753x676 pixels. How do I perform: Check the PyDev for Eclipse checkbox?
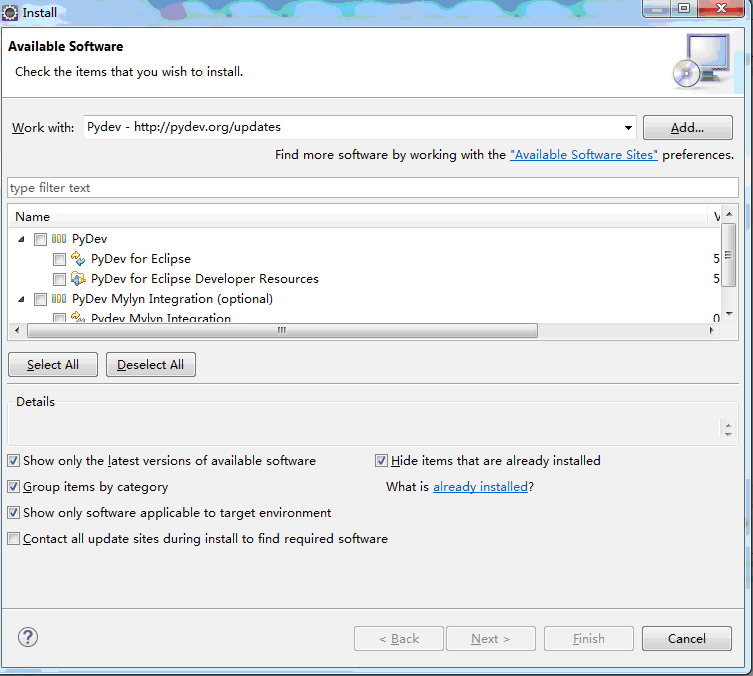click(60, 259)
